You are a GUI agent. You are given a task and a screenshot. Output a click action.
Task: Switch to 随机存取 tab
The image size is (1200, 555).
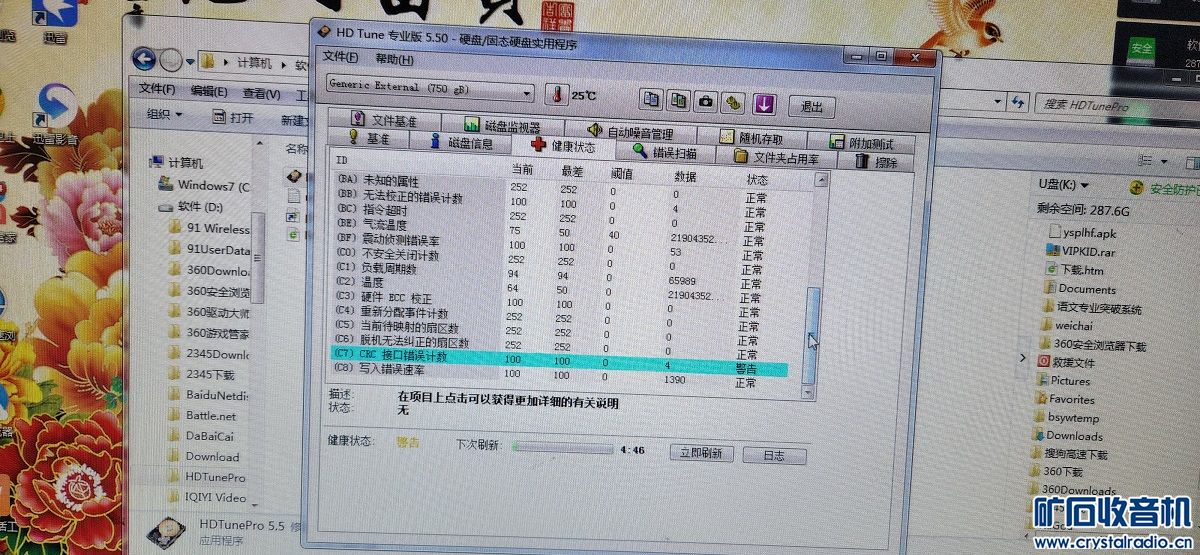click(x=752, y=138)
